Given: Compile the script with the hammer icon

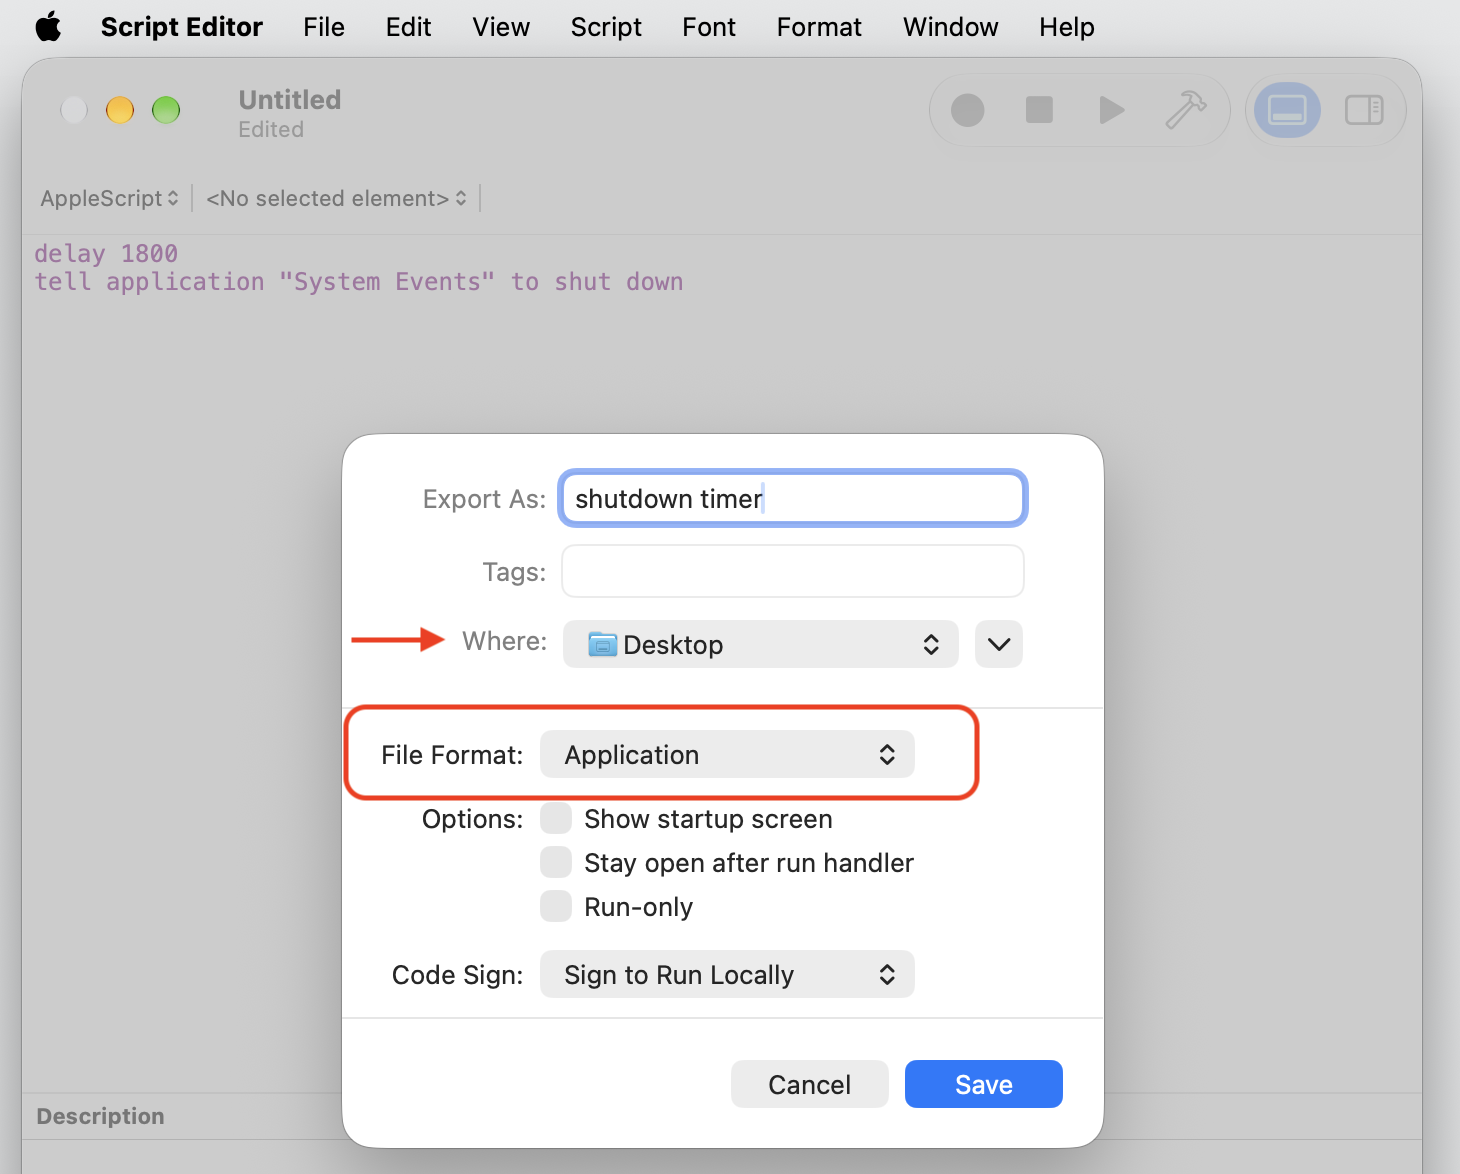Looking at the screenshot, I should point(1185,110).
